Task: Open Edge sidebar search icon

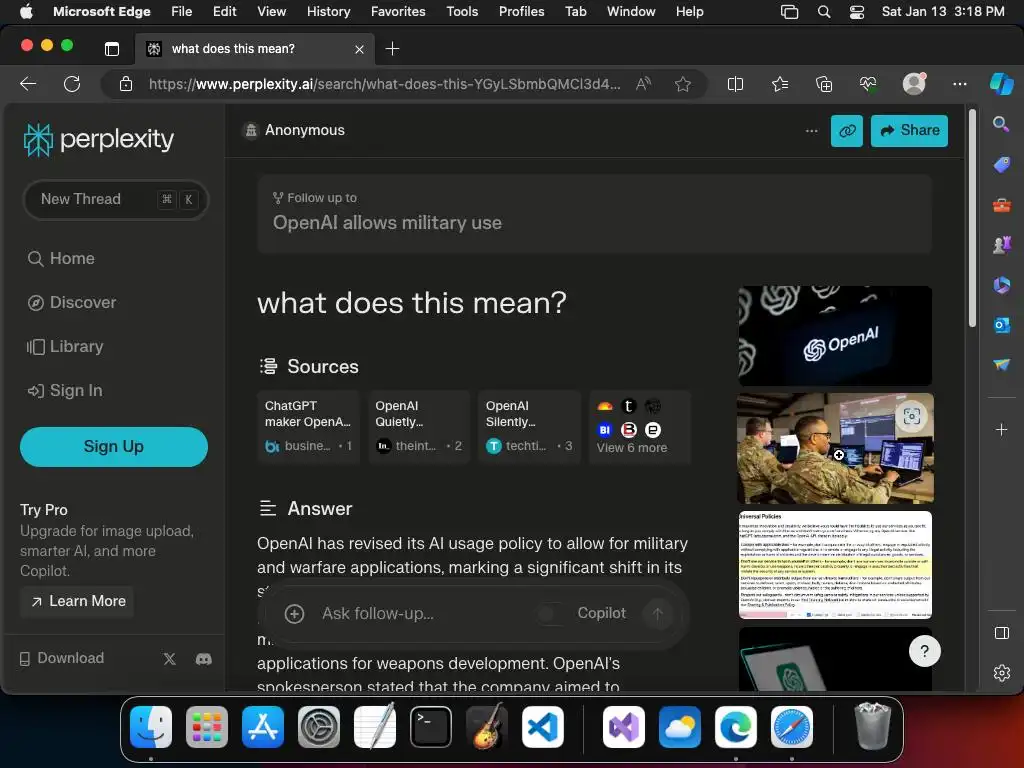Action: (1001, 124)
